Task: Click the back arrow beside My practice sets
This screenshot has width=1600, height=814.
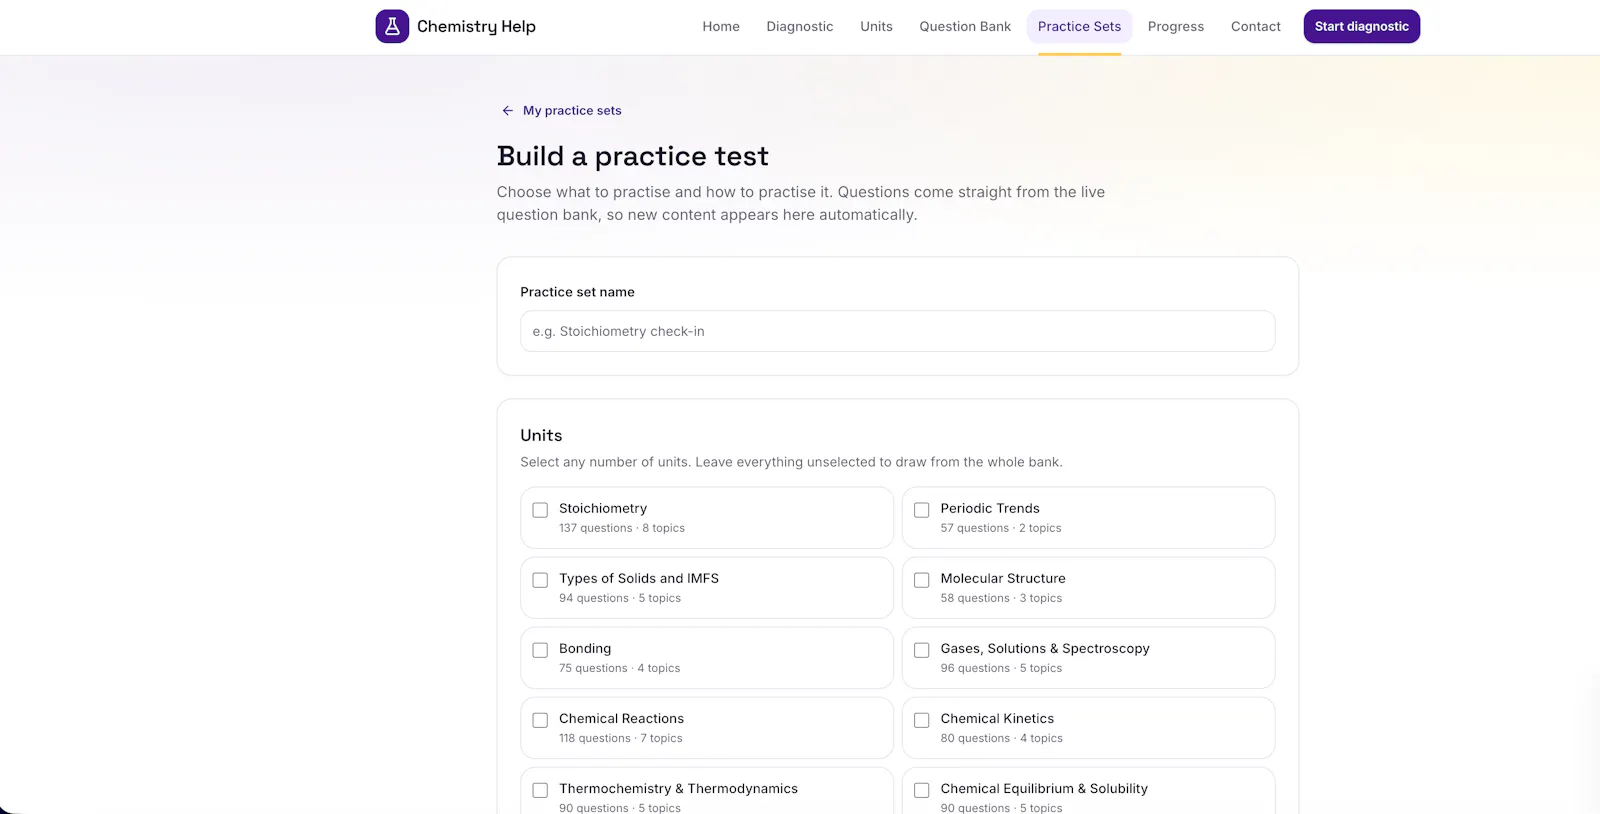Action: point(508,111)
